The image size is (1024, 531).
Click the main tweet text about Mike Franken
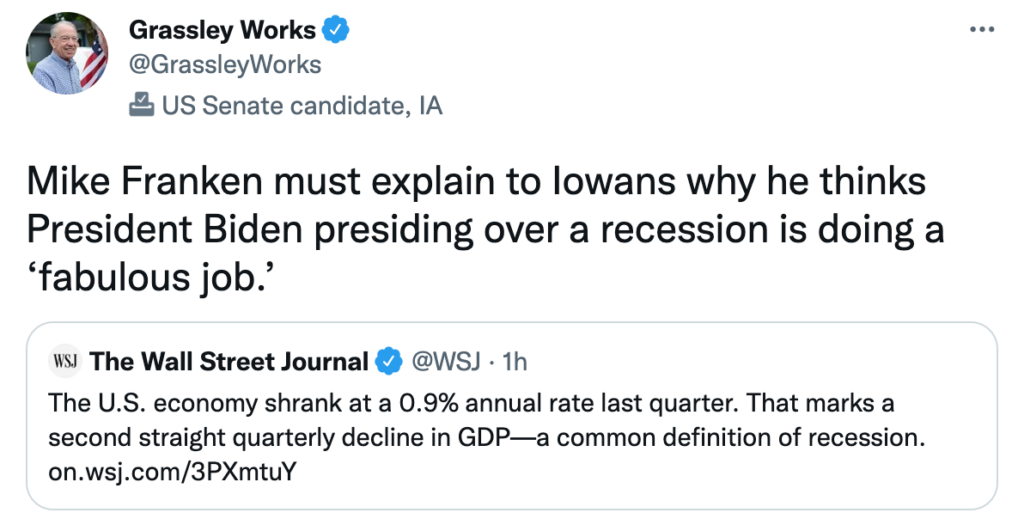[485, 229]
